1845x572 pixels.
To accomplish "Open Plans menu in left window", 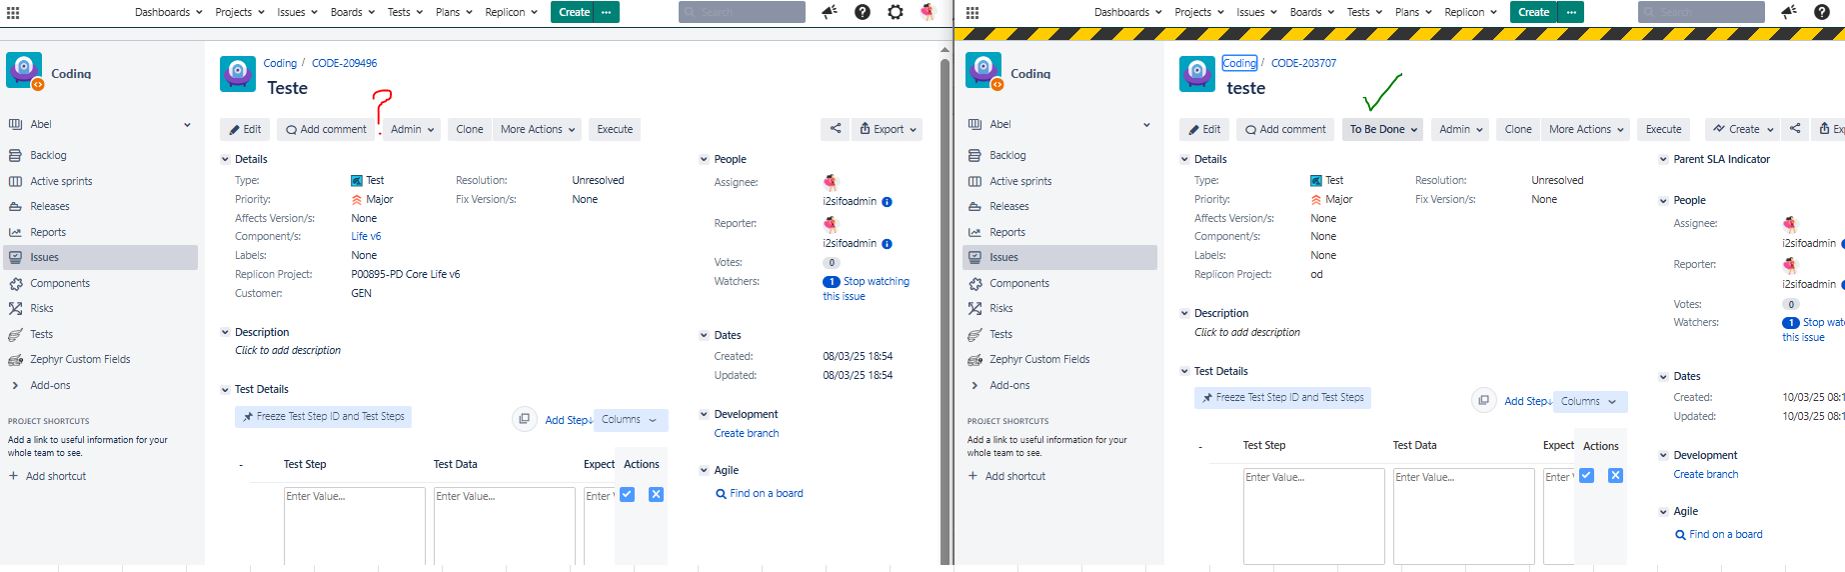I will coord(454,12).
